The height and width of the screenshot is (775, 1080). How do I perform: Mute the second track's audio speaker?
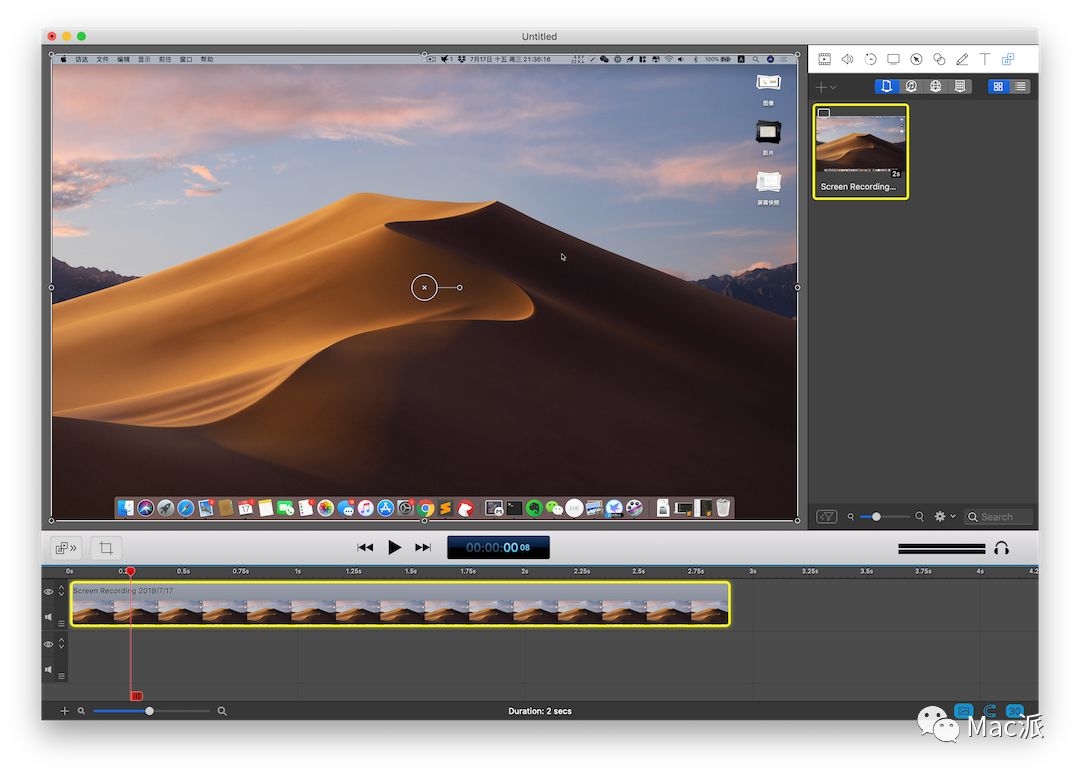48,670
